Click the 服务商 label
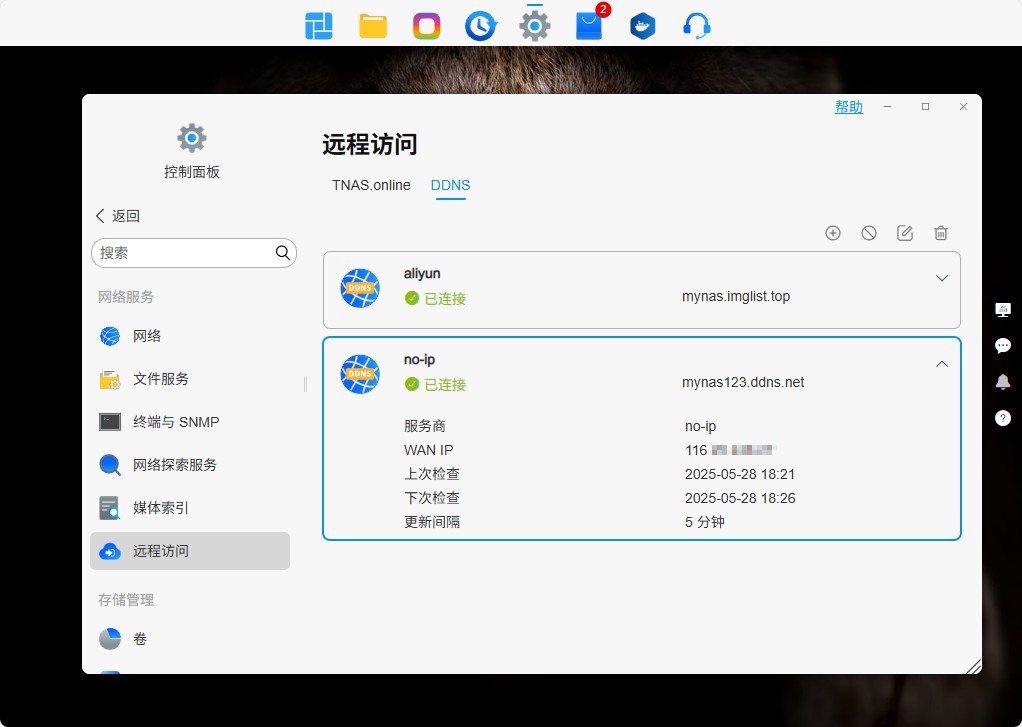The height and width of the screenshot is (727, 1022). (424, 426)
